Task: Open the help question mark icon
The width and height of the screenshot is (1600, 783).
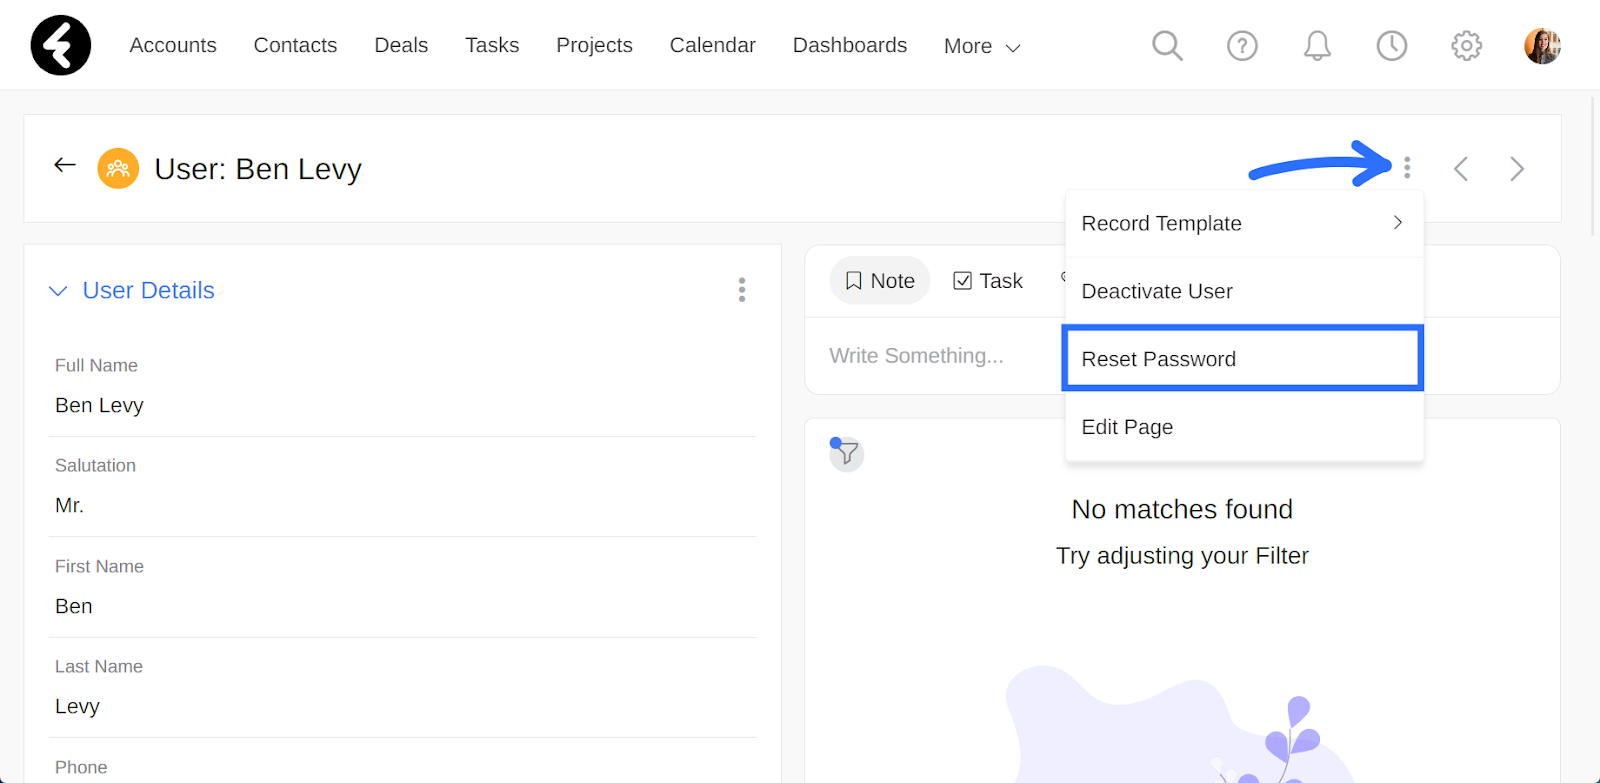Action: point(1242,45)
